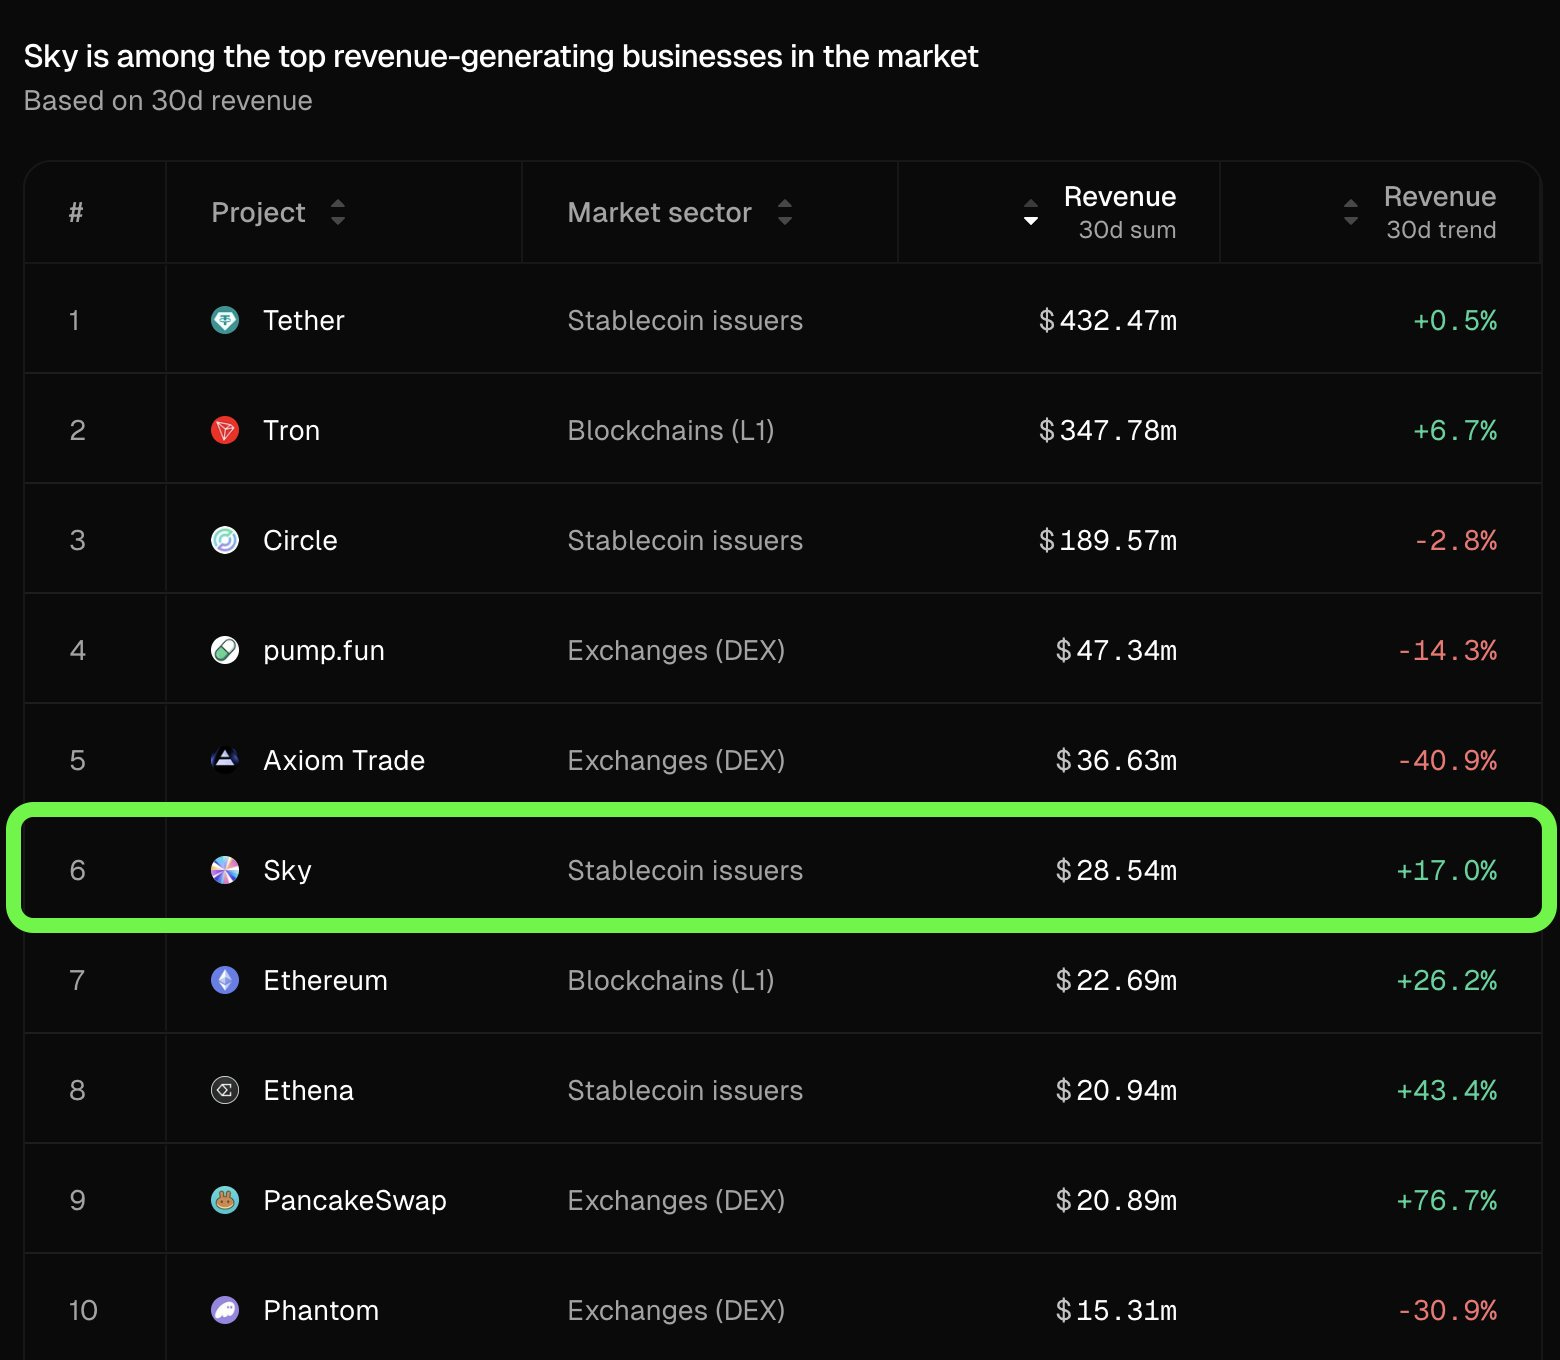Click the Circle logo icon
The width and height of the screenshot is (1560, 1360).
(225, 540)
